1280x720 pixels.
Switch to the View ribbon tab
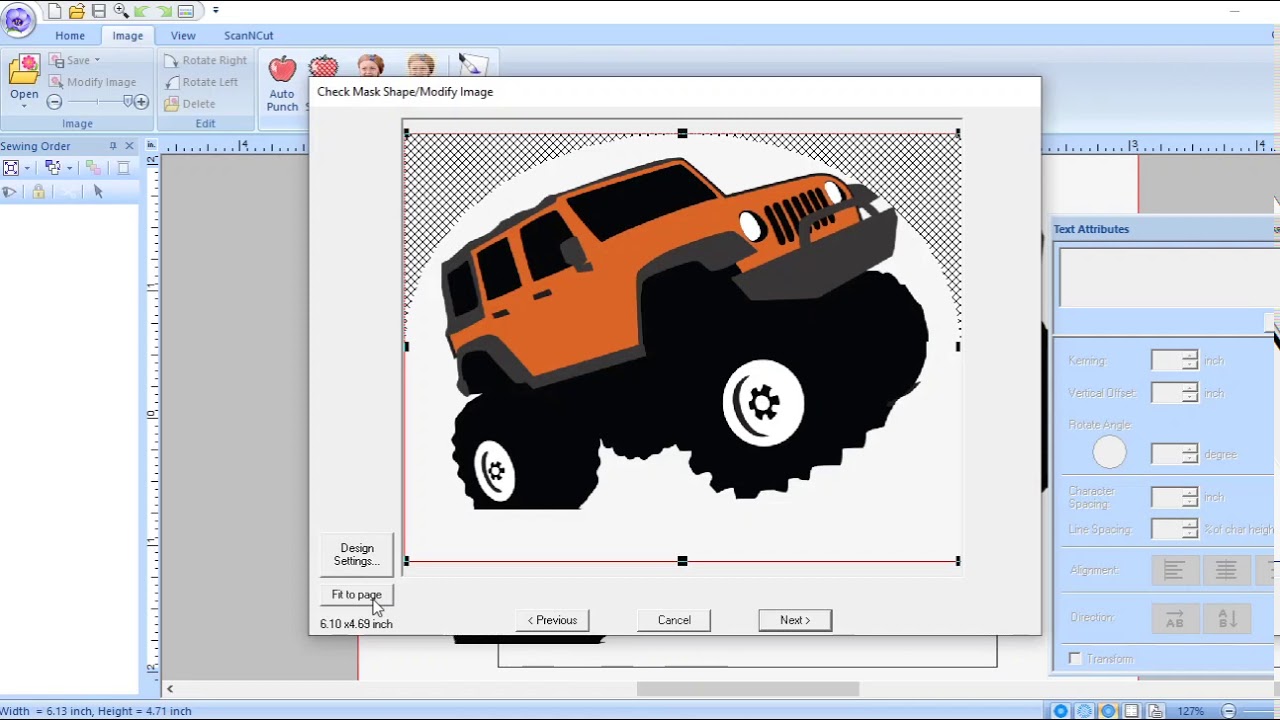pos(183,35)
